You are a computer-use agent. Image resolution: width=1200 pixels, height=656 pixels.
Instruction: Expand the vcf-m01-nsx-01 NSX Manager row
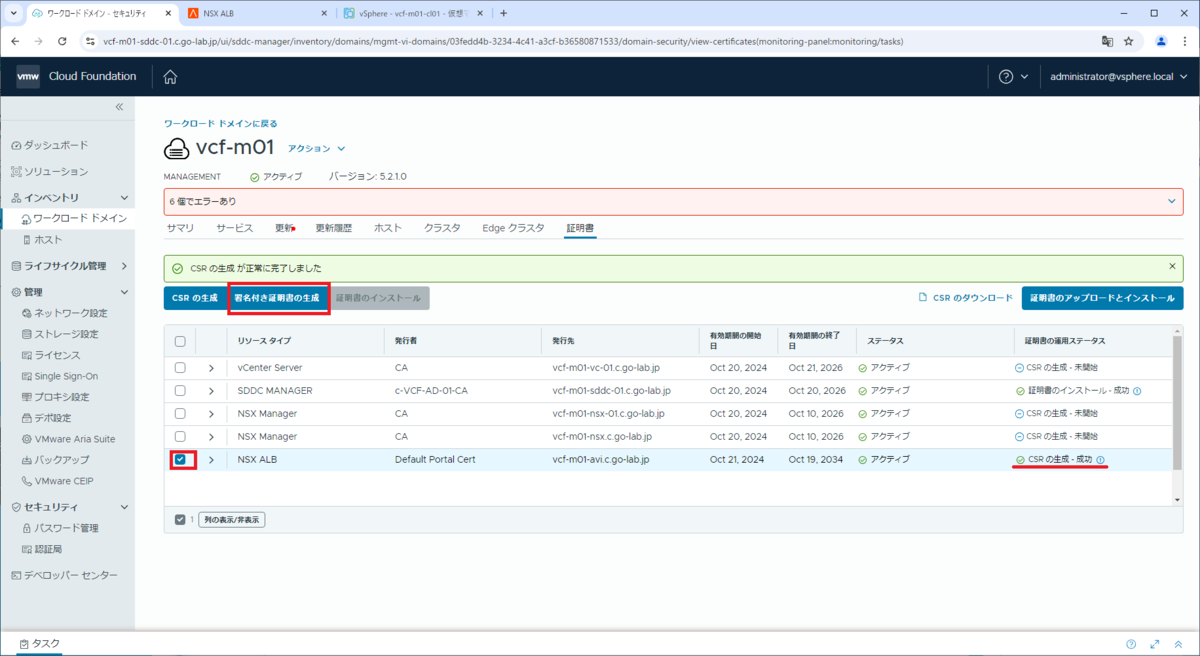point(211,414)
